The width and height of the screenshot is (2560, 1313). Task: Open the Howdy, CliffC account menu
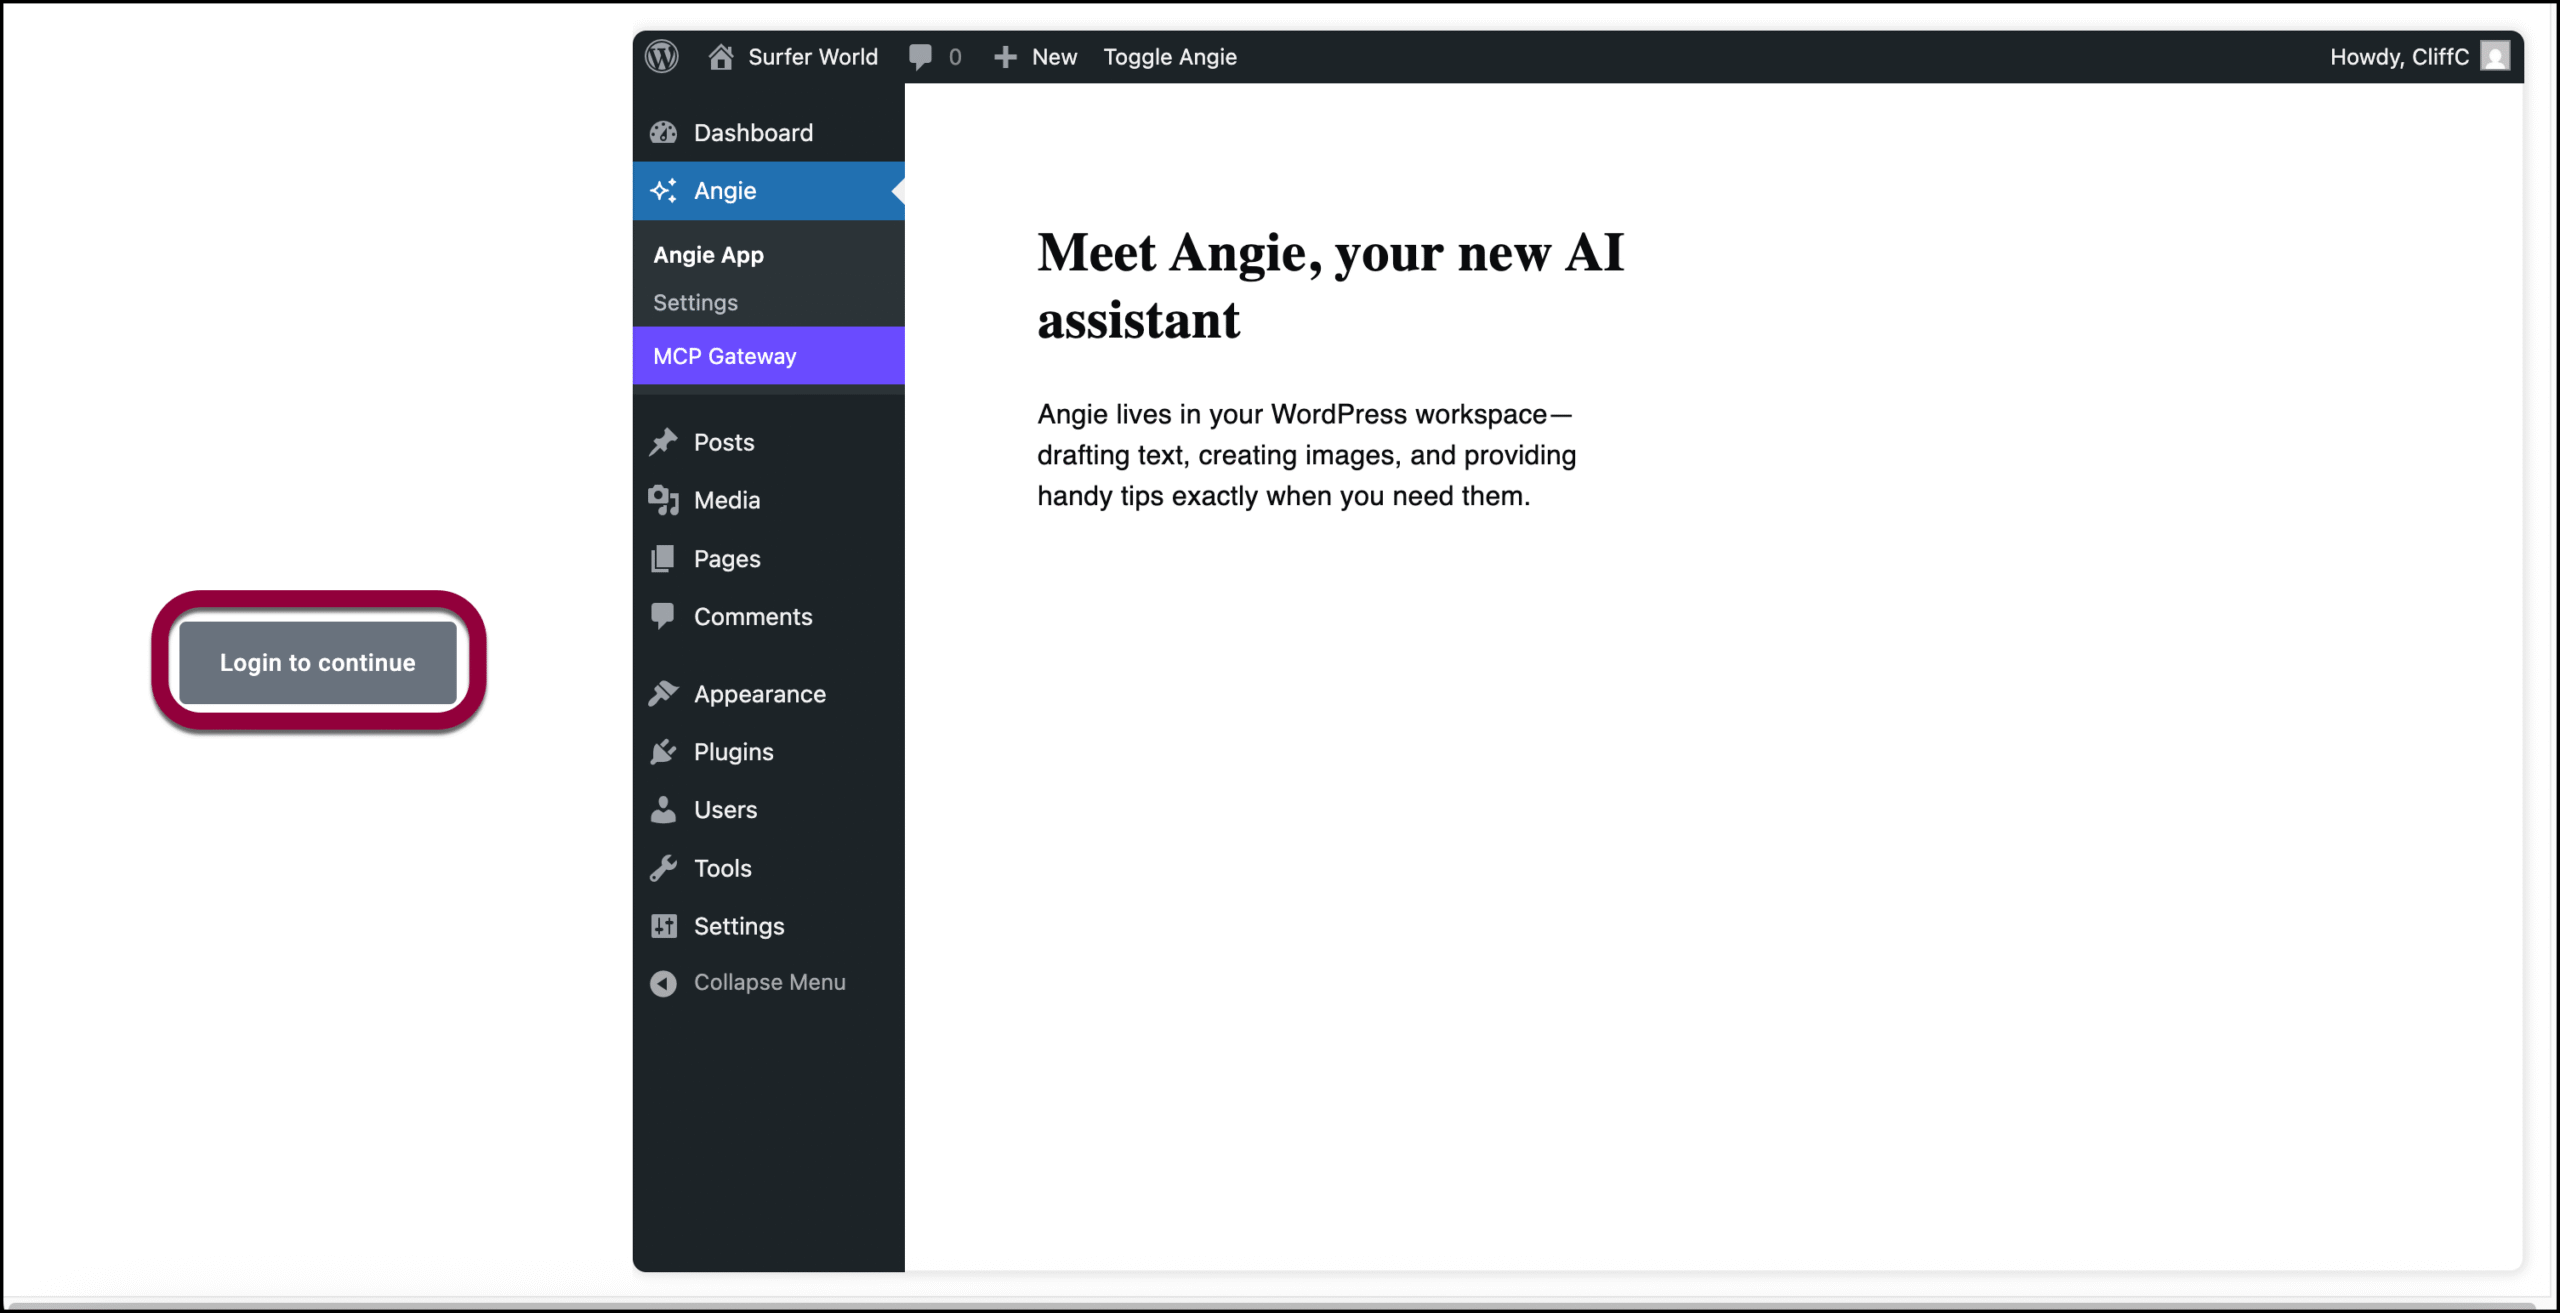click(x=2398, y=57)
